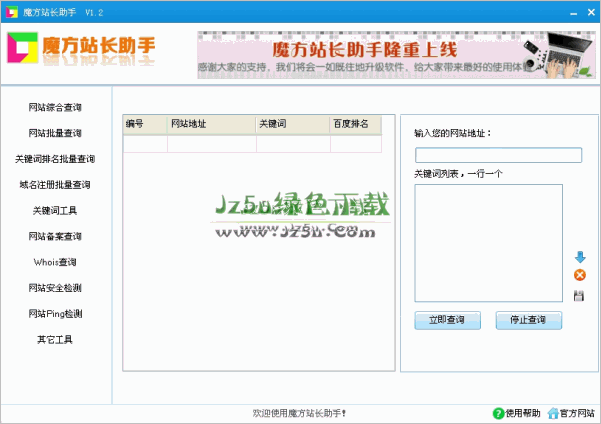Click the 网站地址 column header
The width and height of the screenshot is (601, 424).
[x=212, y=124]
